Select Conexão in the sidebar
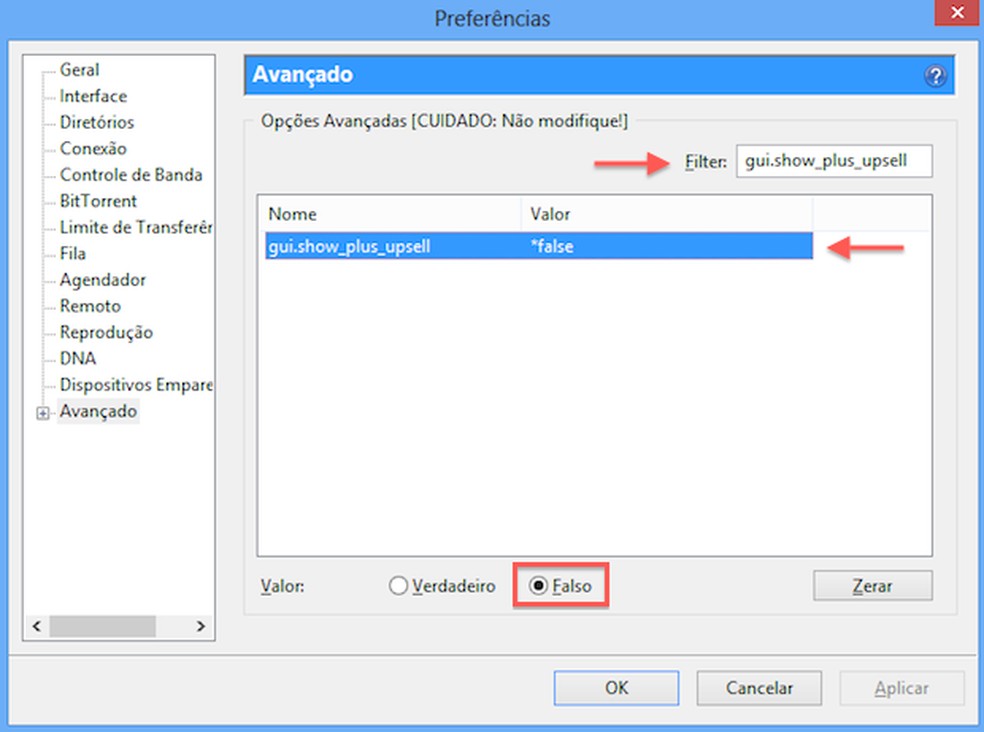Viewport: 984px width, 732px height. 93,149
